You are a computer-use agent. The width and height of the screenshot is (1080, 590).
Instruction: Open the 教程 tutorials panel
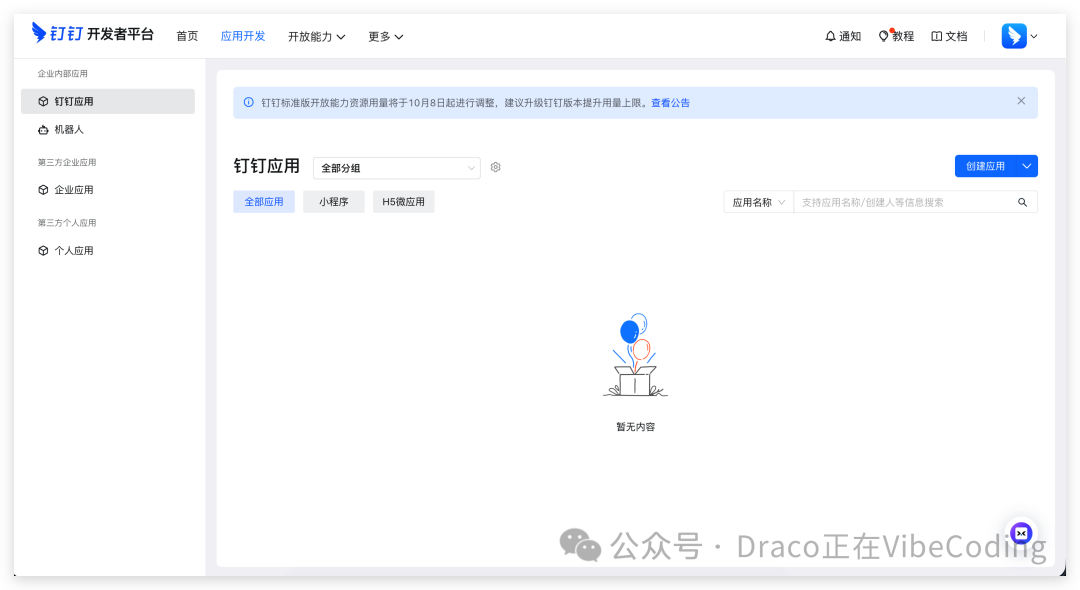tap(898, 35)
